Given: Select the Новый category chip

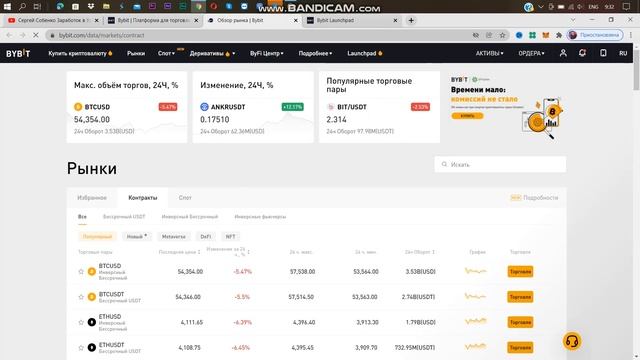Looking at the screenshot, I should click(137, 236).
